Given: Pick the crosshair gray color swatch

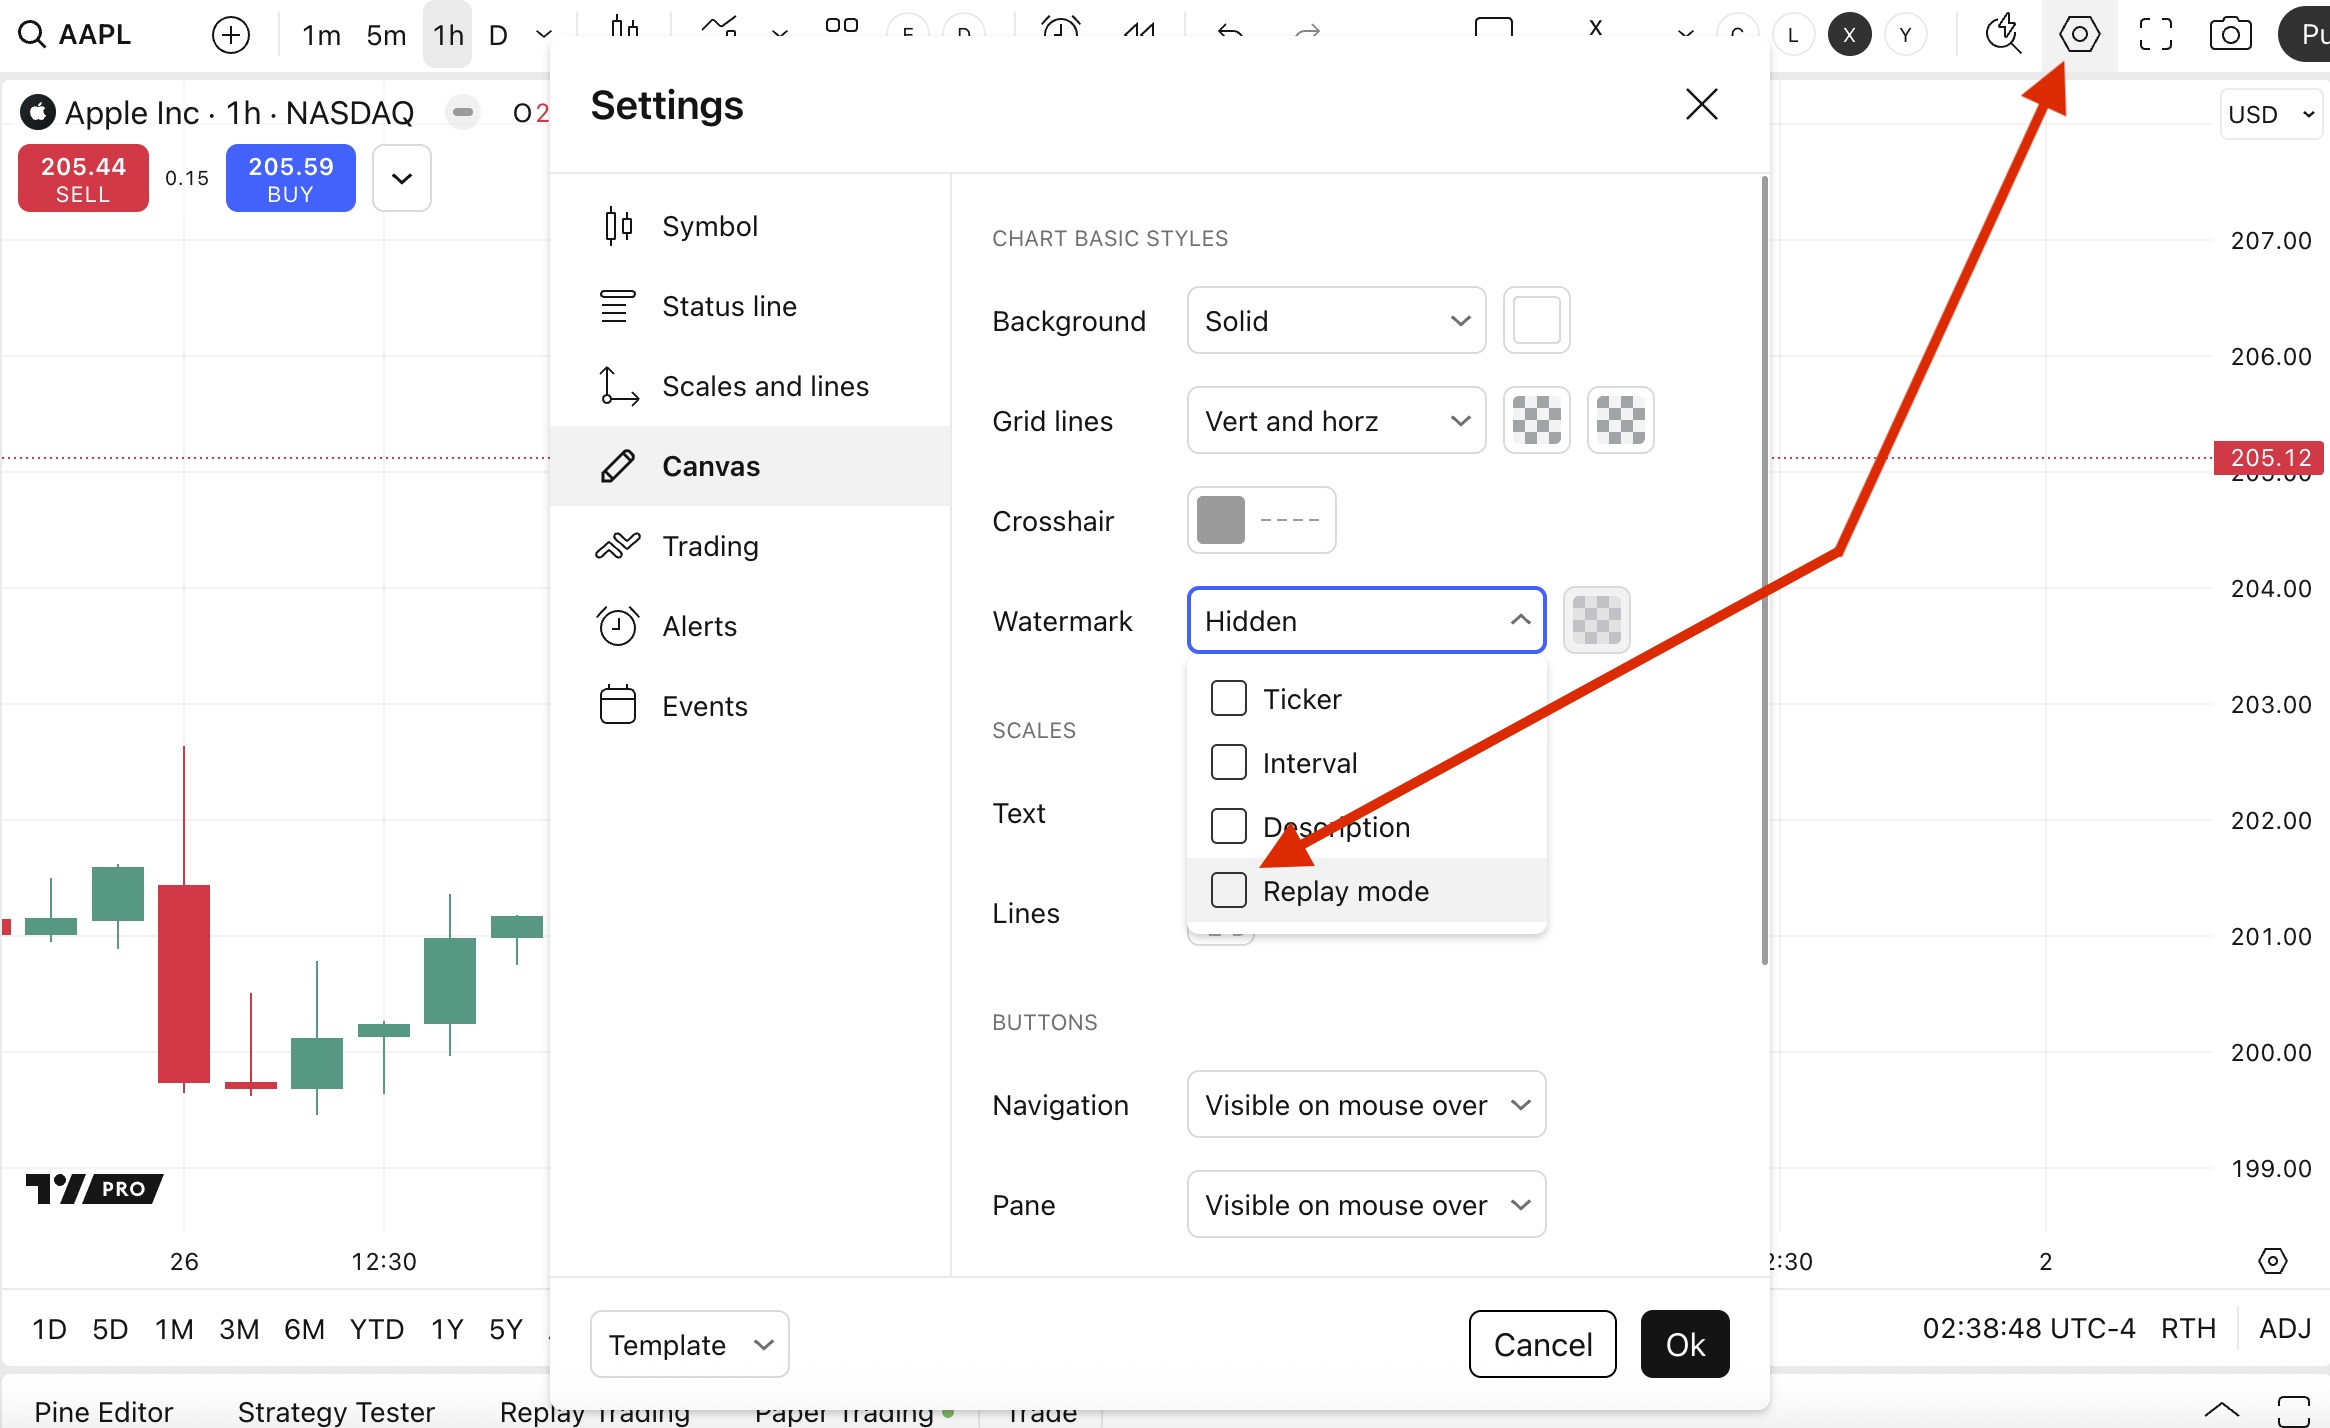Looking at the screenshot, I should point(1220,520).
